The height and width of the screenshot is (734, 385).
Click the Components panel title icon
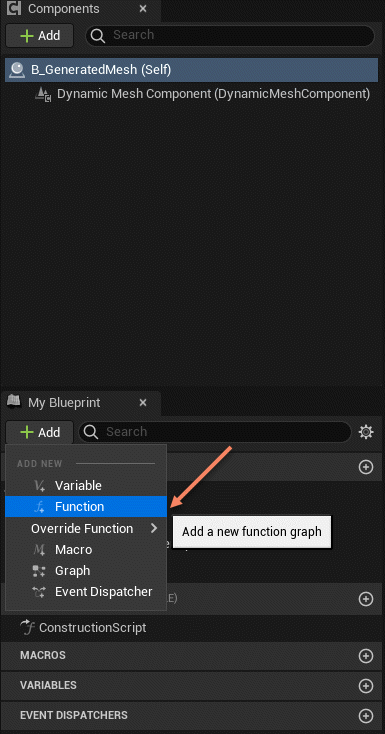[x=14, y=8]
